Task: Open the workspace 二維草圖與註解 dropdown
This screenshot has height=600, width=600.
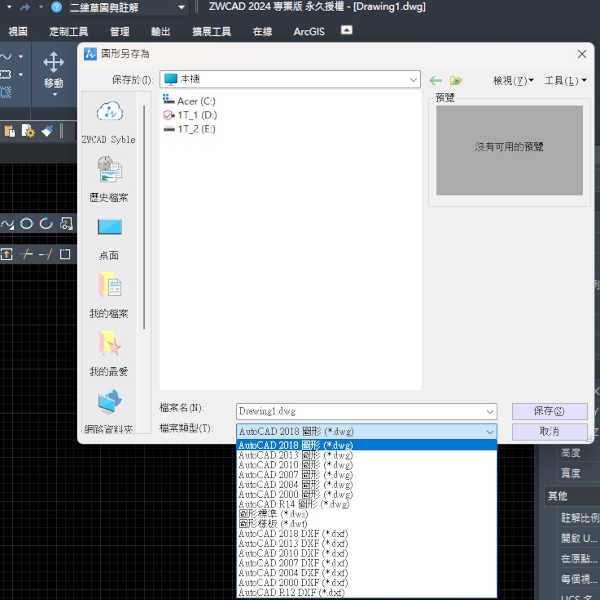Action: click(181, 7)
